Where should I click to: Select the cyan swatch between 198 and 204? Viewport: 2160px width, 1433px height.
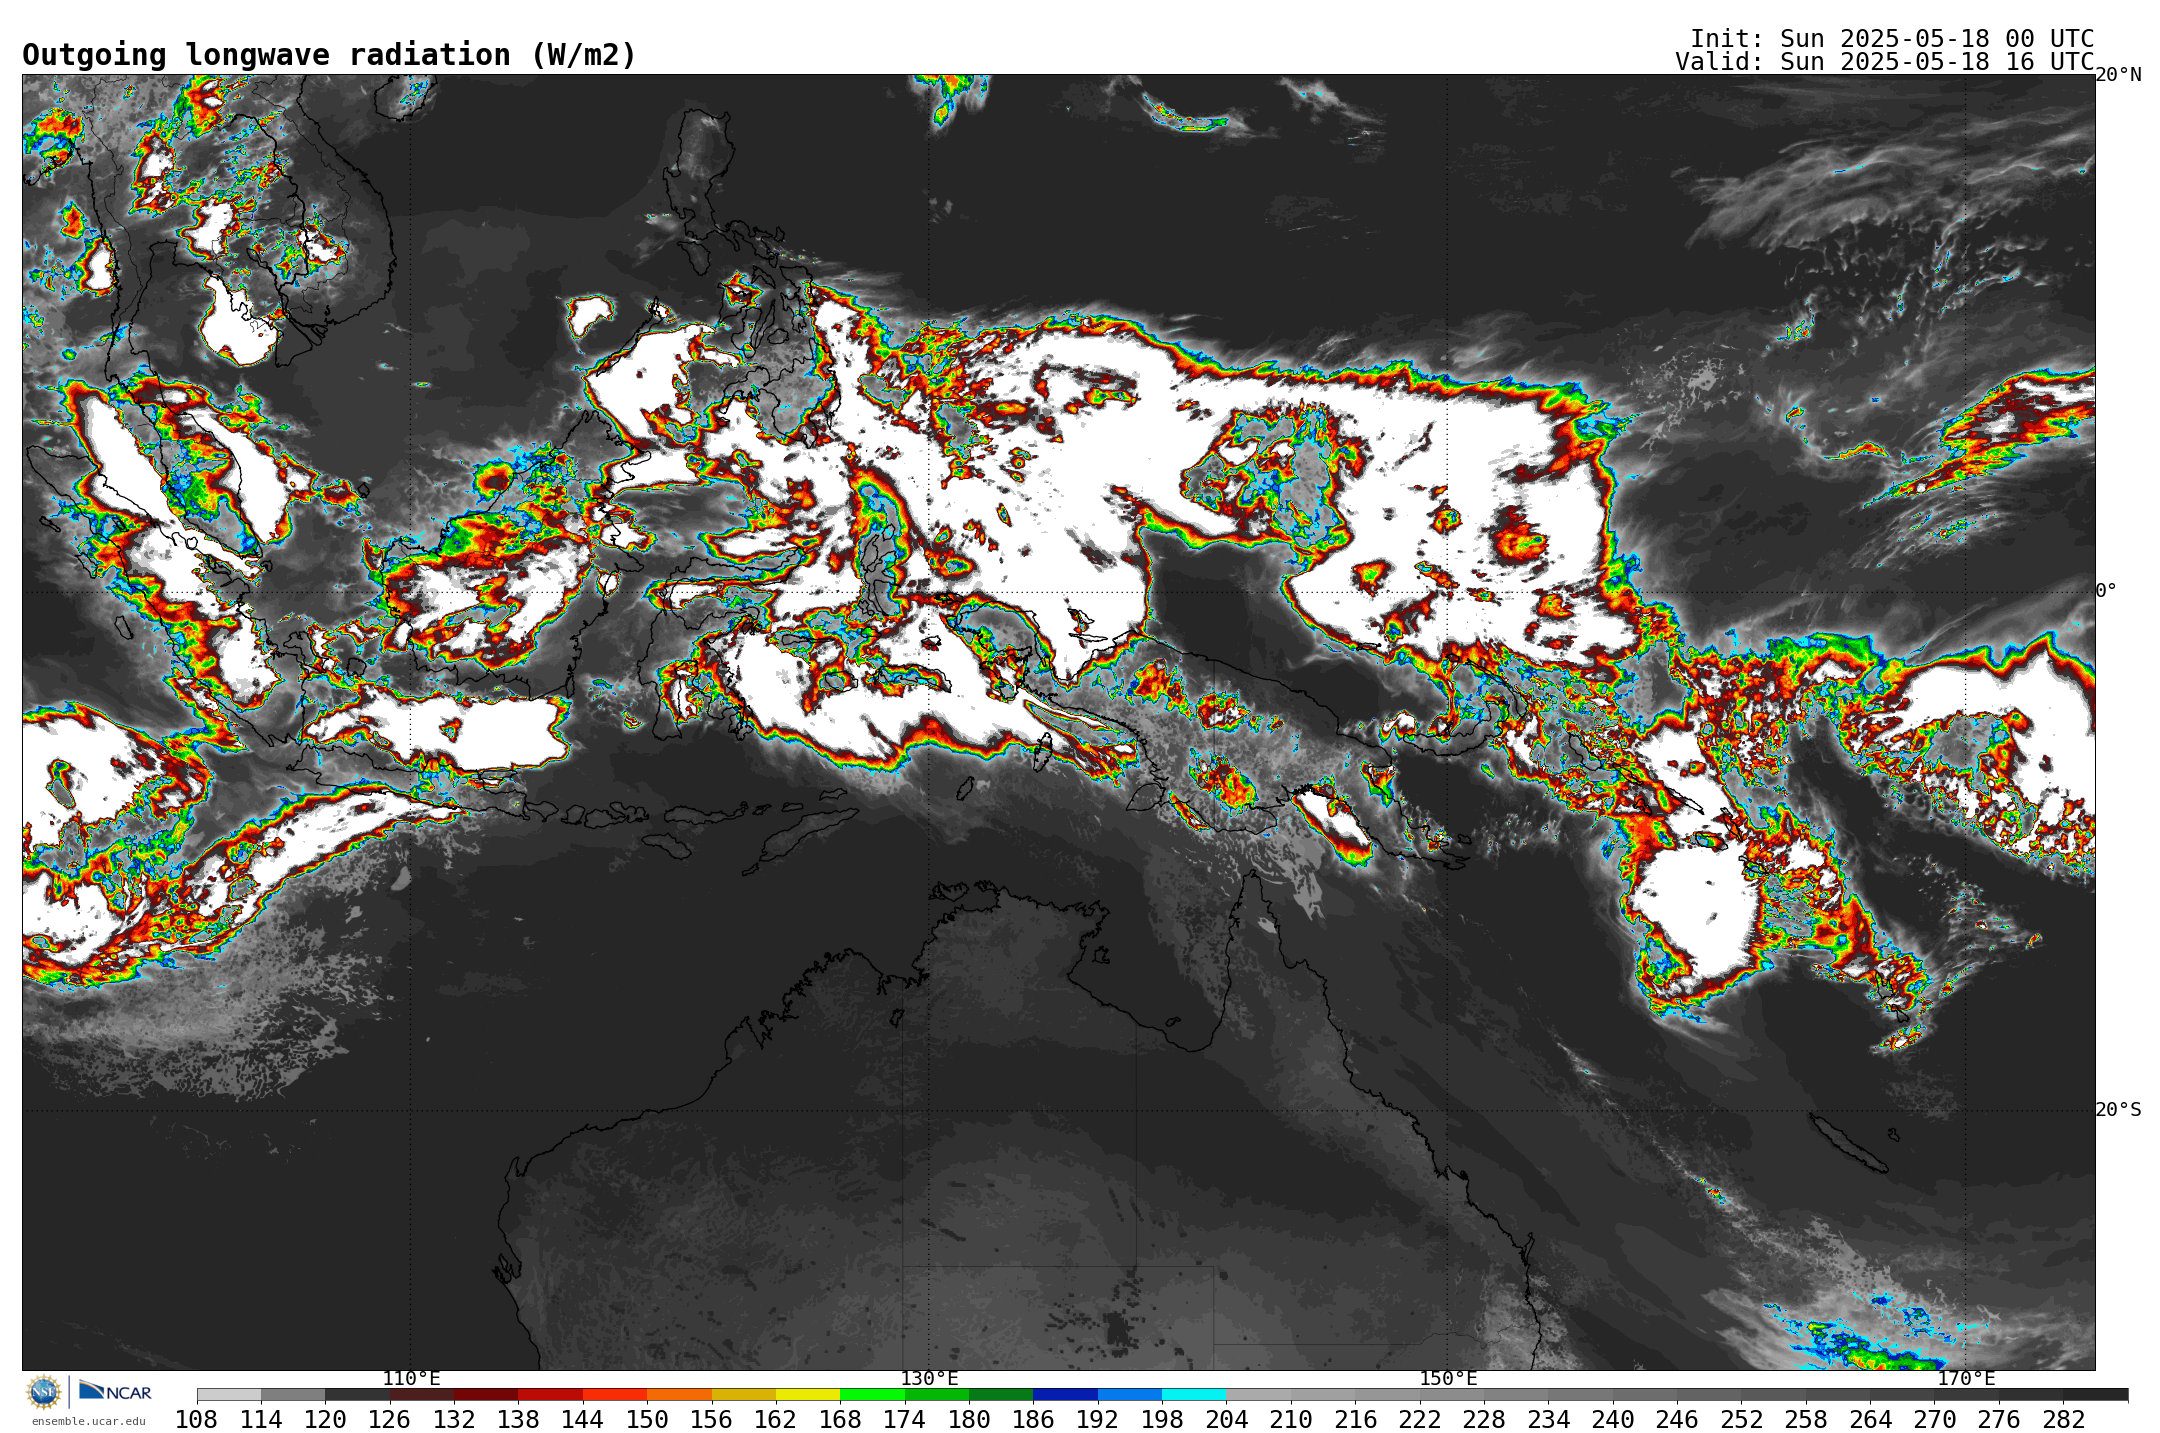(x=1194, y=1395)
